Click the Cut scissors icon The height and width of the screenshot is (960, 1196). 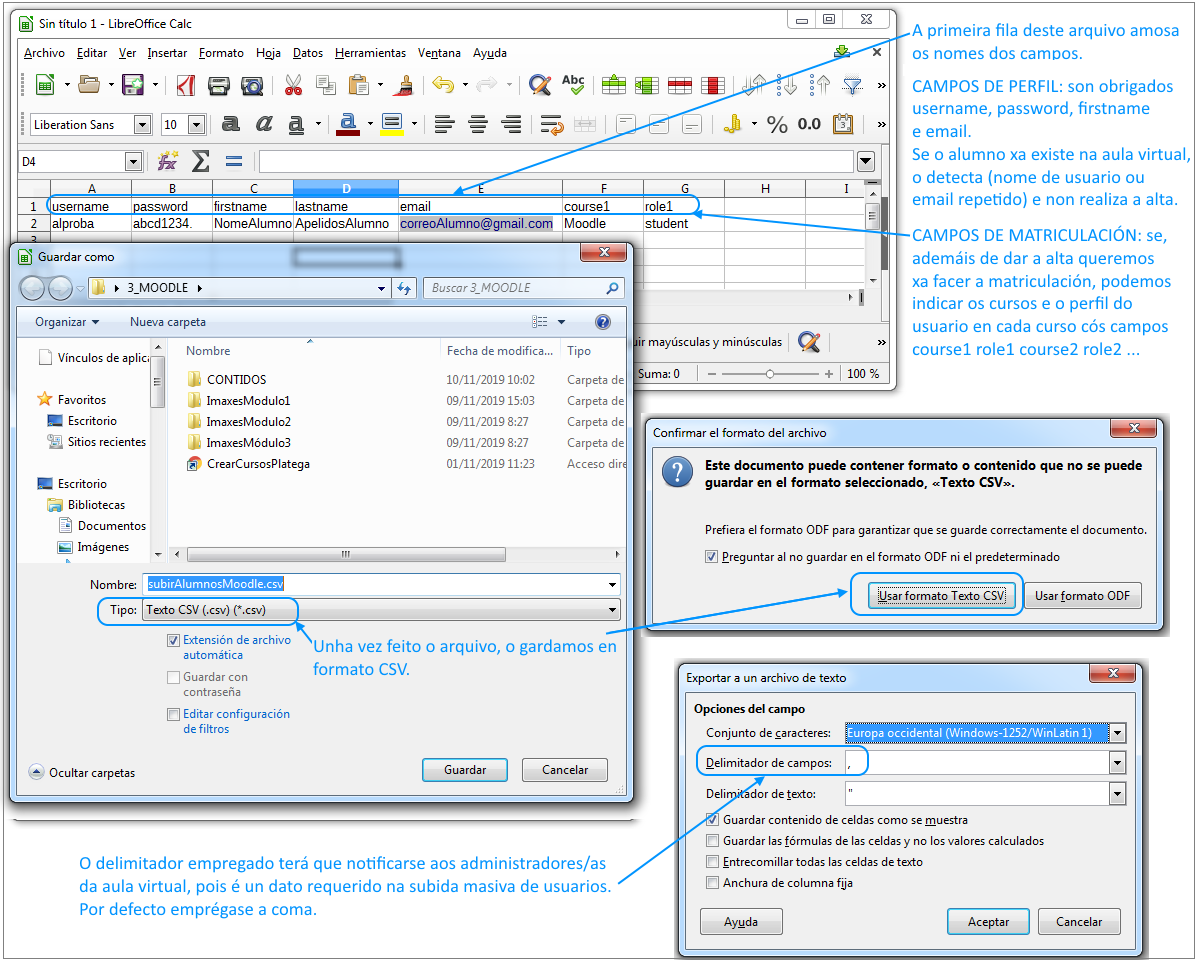tap(293, 85)
